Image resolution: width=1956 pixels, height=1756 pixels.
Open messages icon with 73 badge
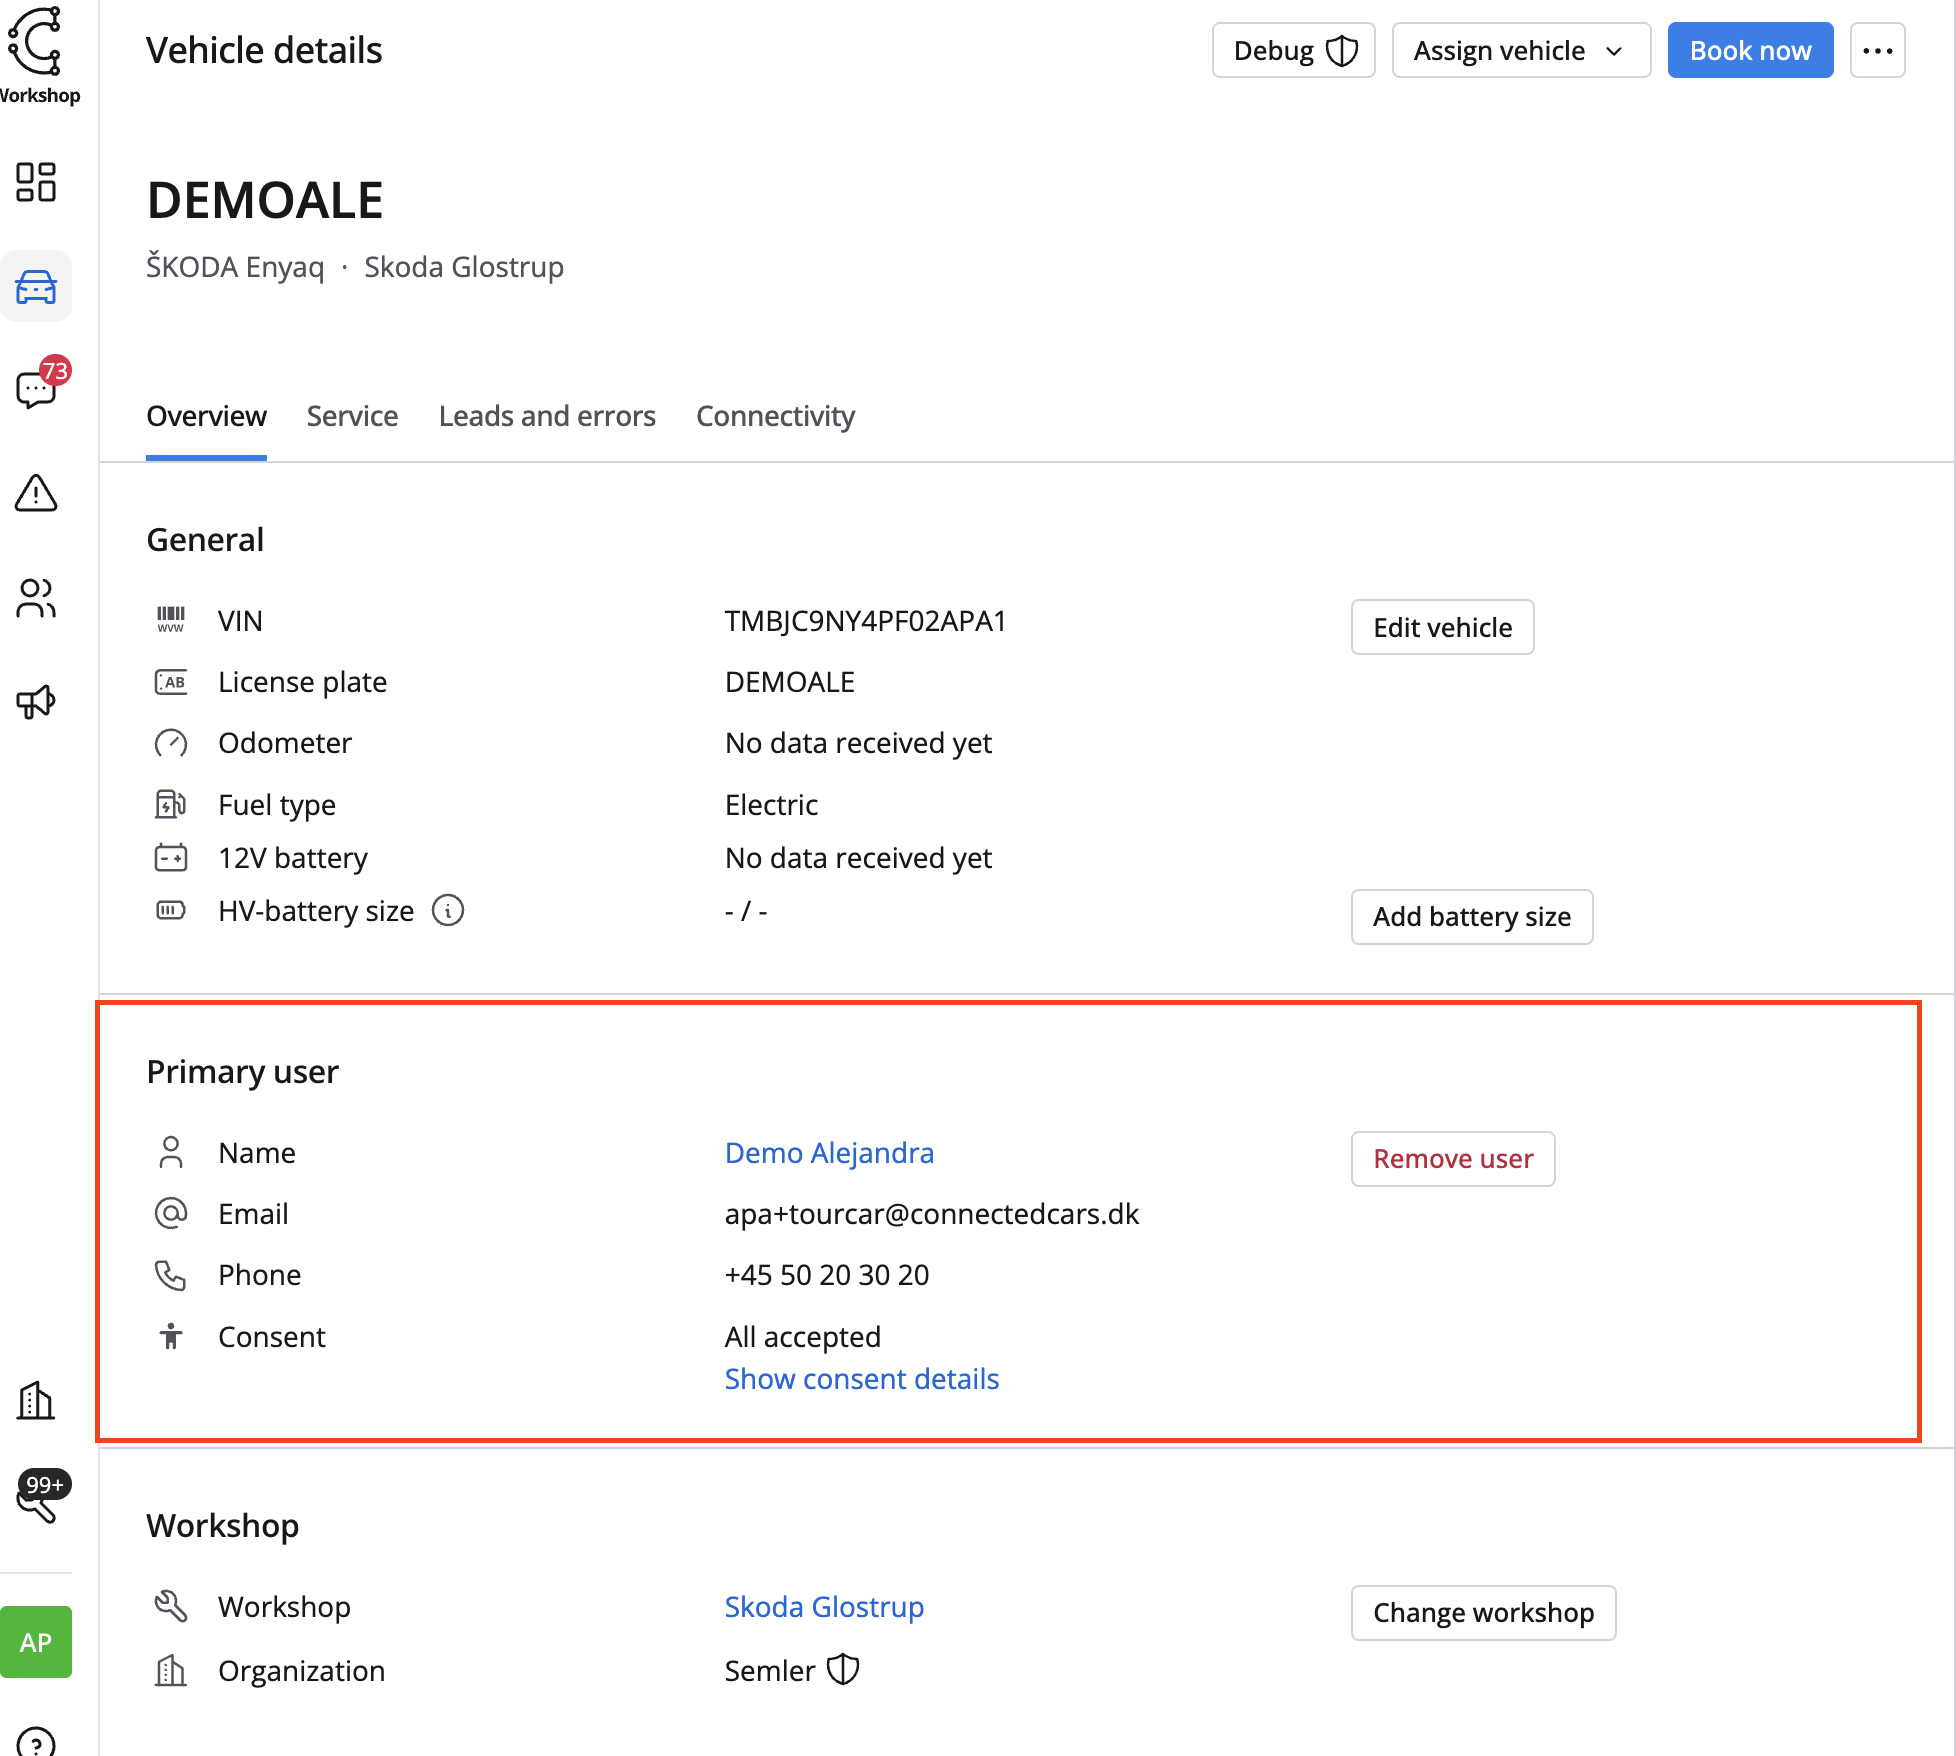coord(36,389)
